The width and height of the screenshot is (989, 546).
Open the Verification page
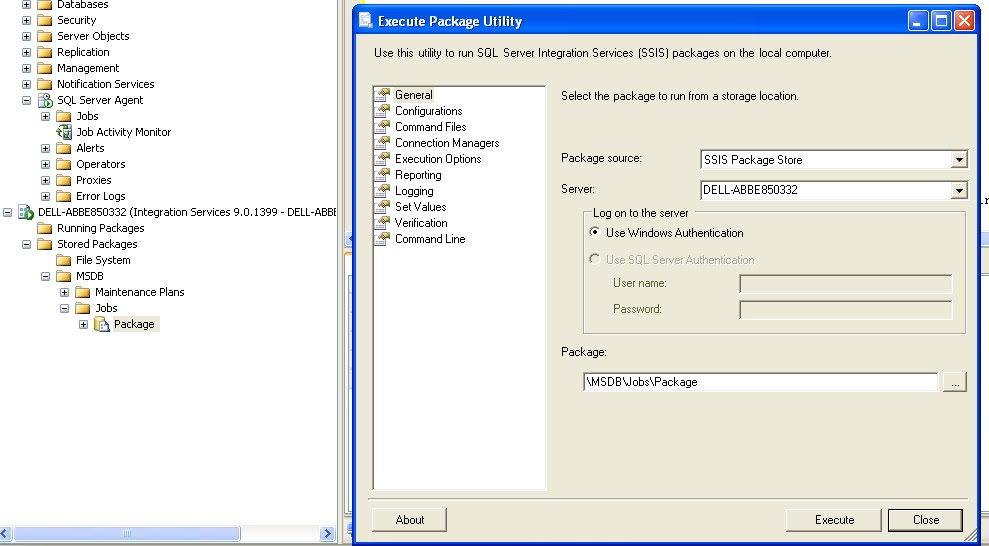tap(421, 223)
